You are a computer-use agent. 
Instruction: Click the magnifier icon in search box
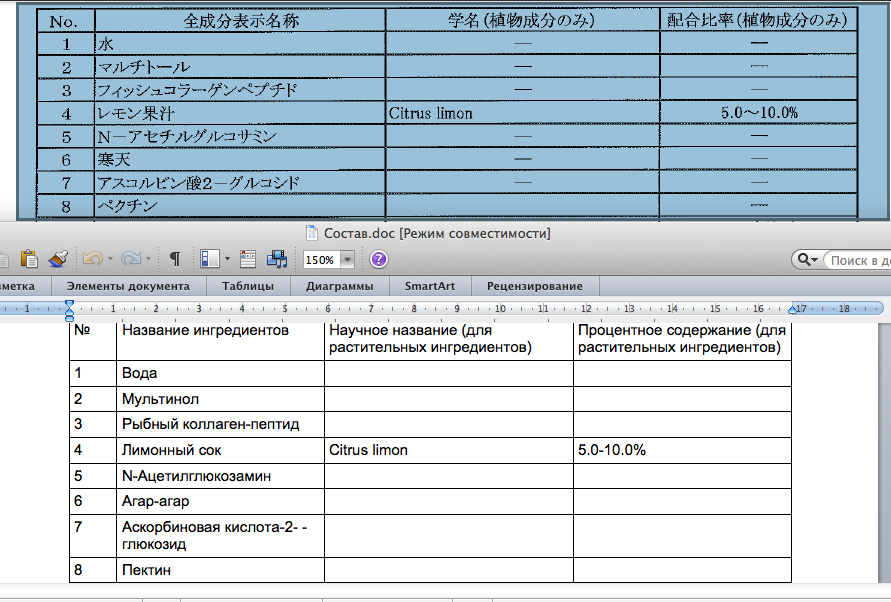point(806,260)
